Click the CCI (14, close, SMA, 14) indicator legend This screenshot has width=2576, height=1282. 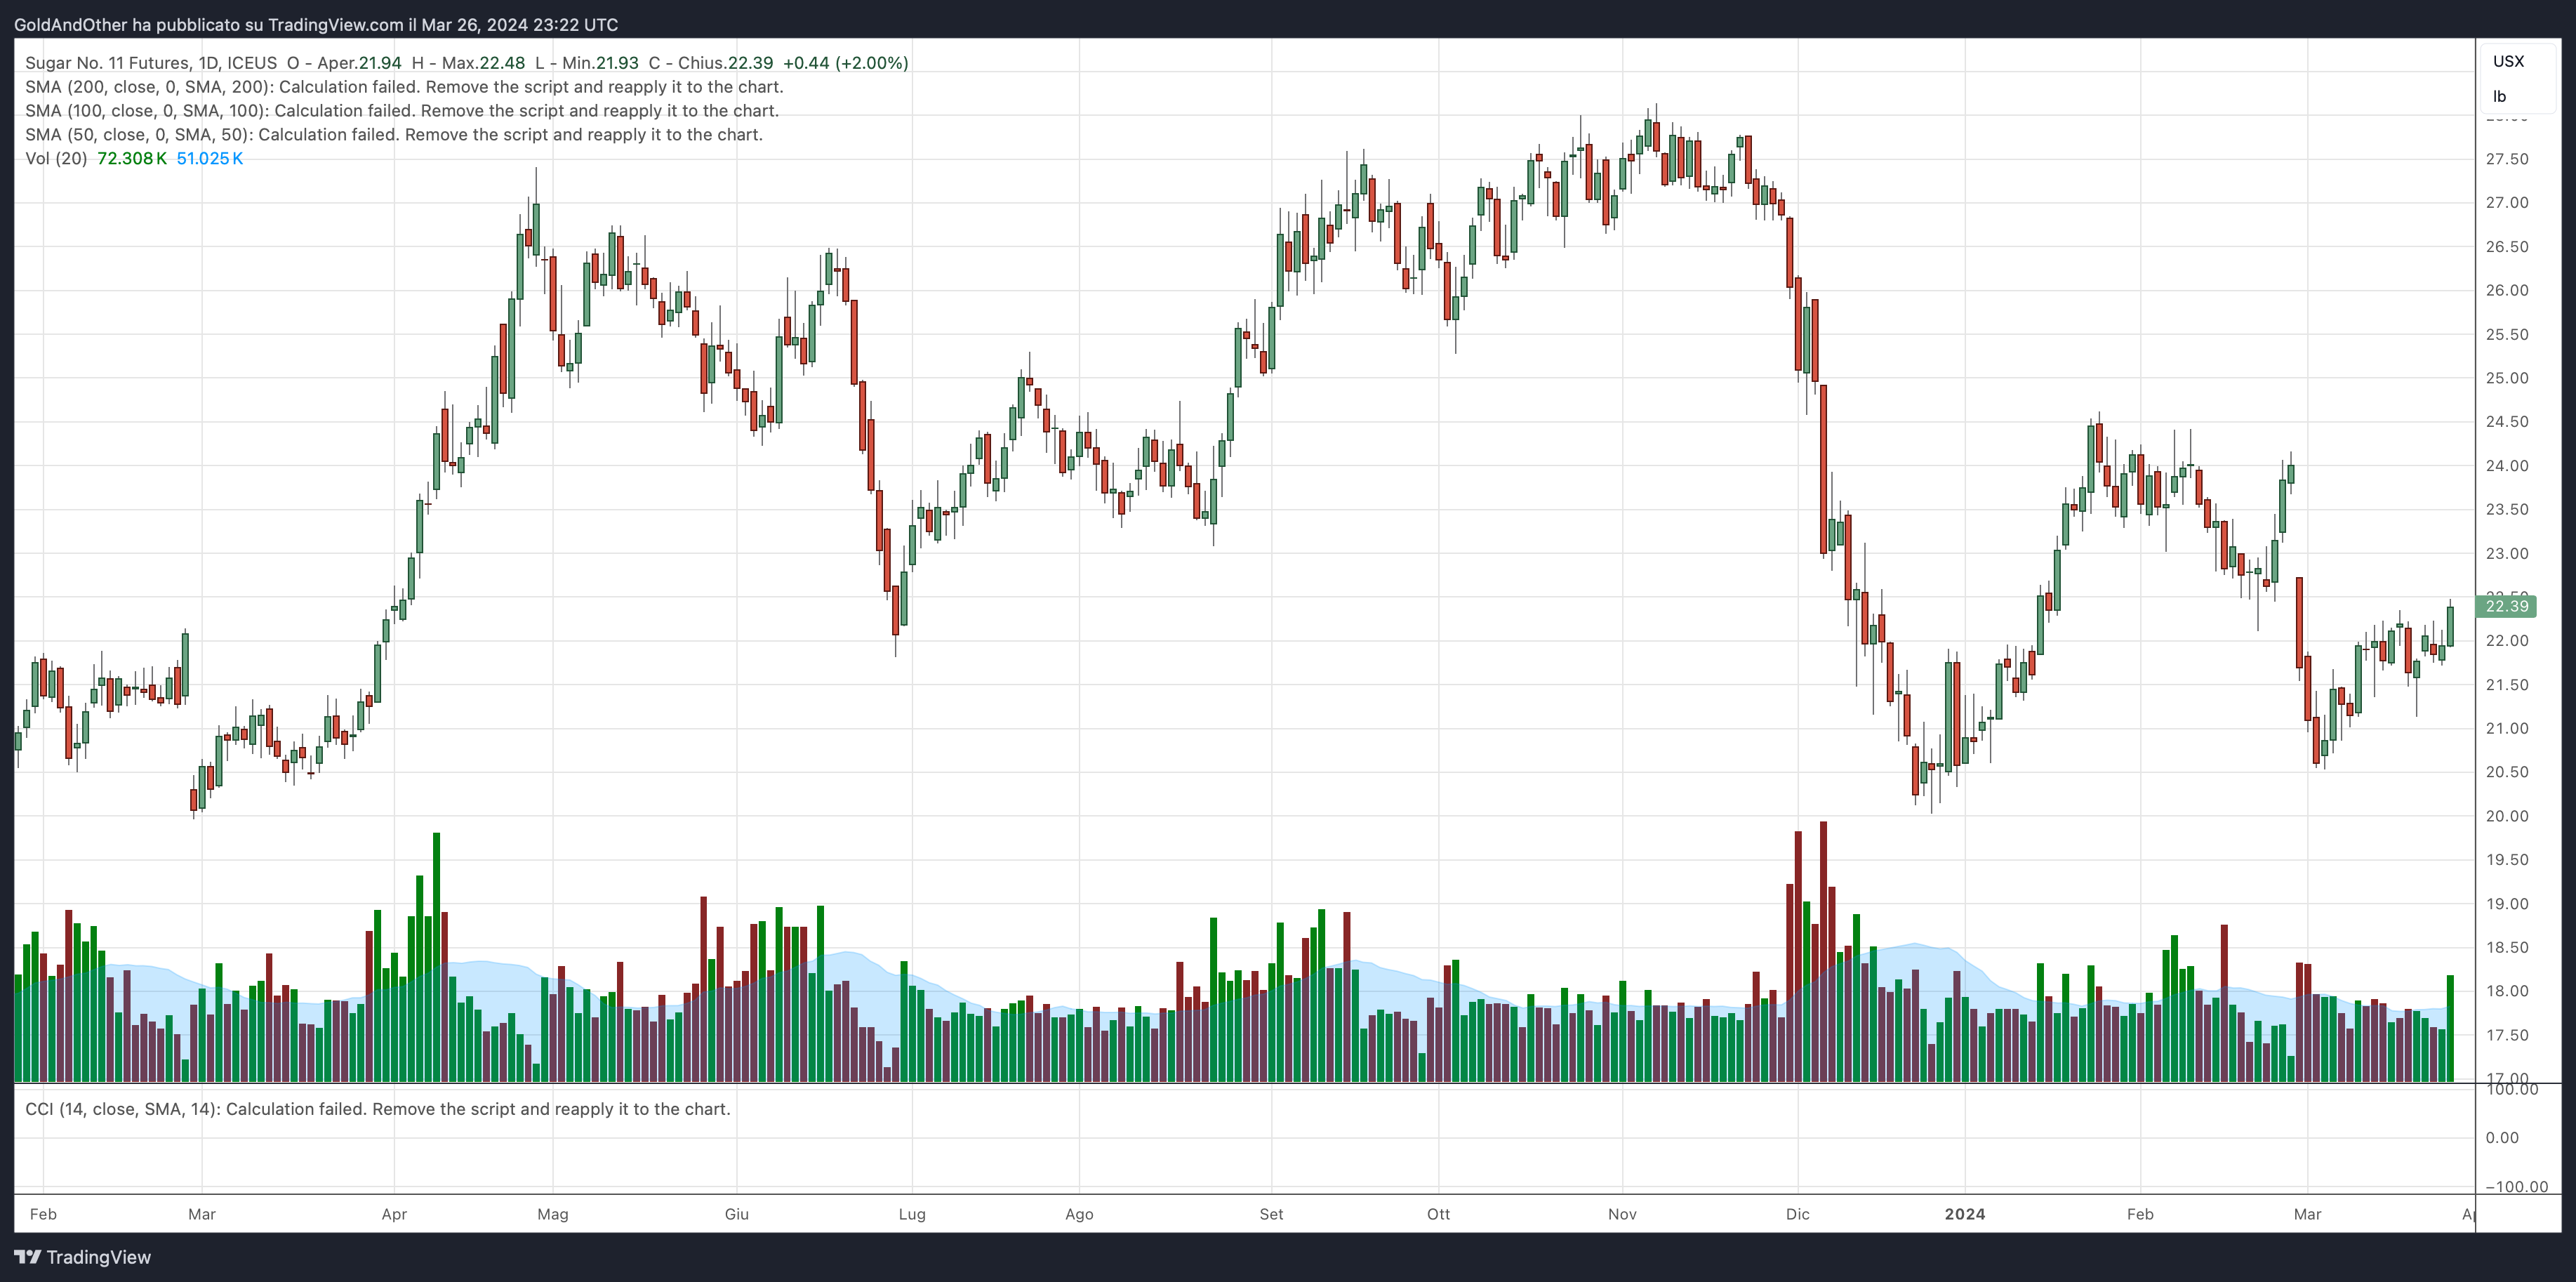(378, 1109)
